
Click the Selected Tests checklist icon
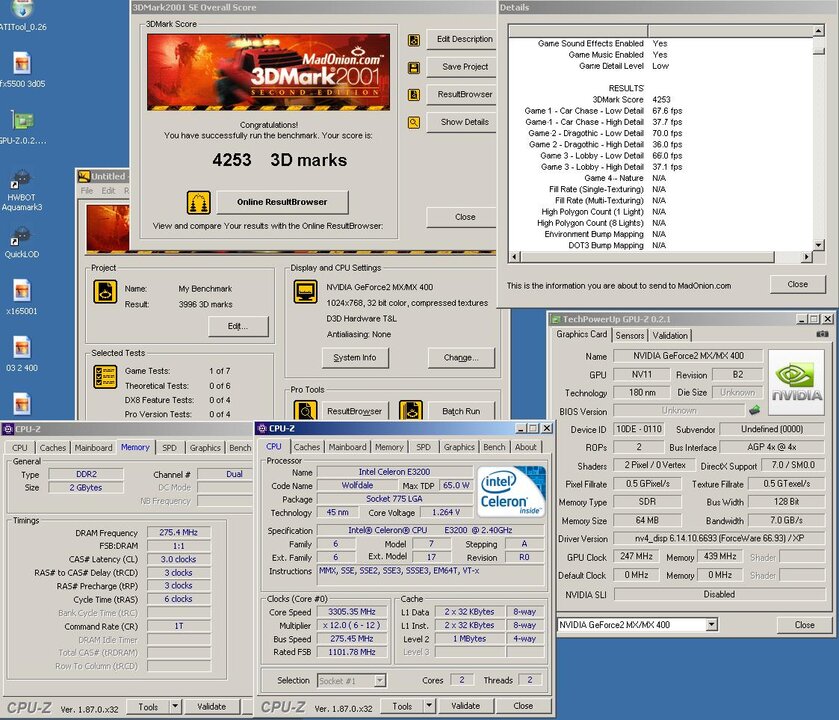coord(105,377)
